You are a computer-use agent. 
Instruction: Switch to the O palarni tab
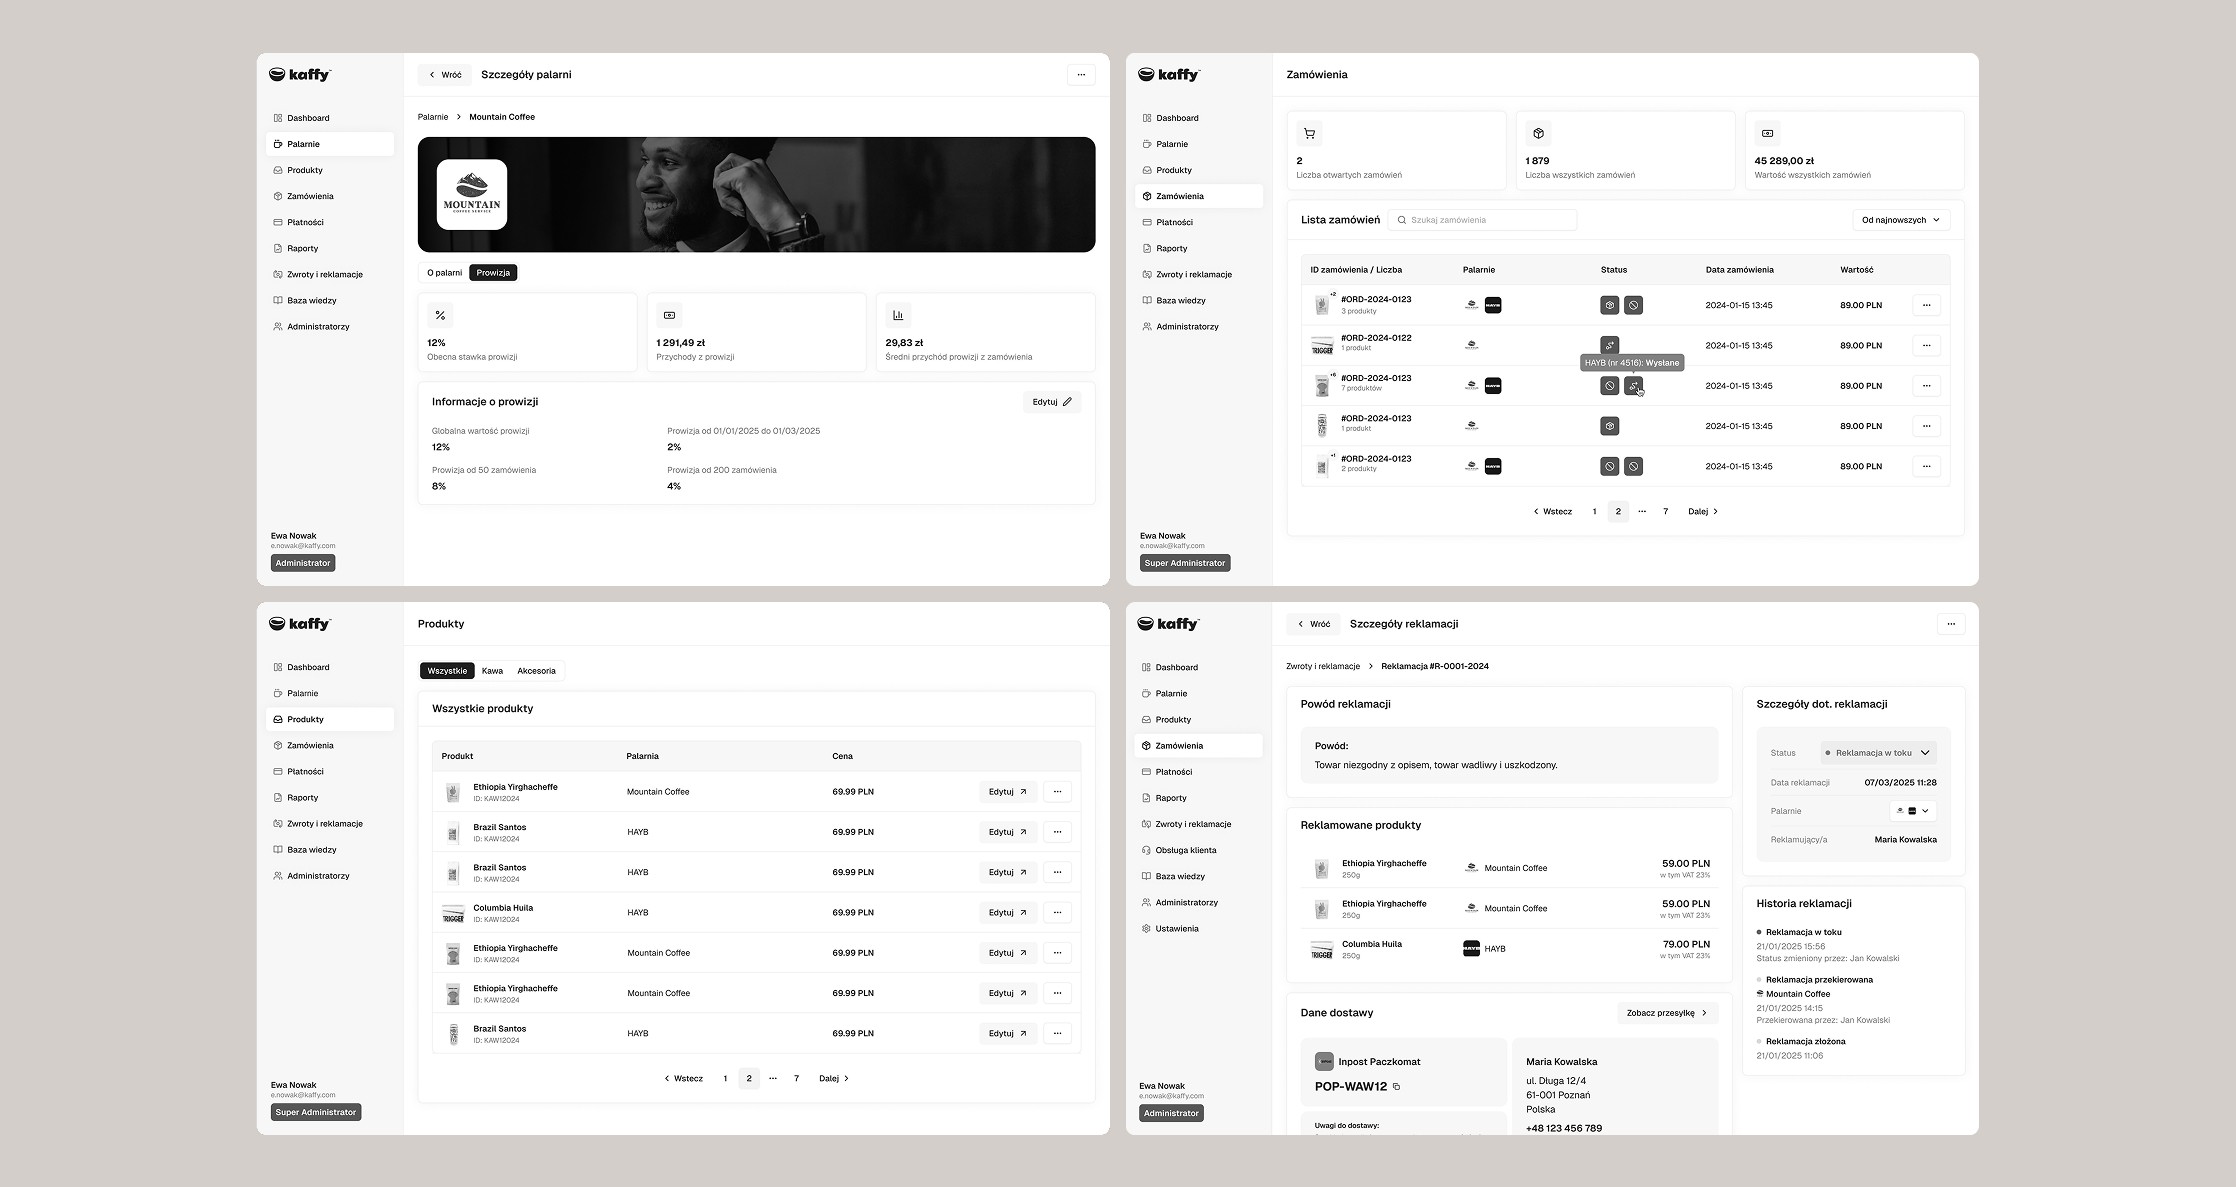tap(444, 273)
